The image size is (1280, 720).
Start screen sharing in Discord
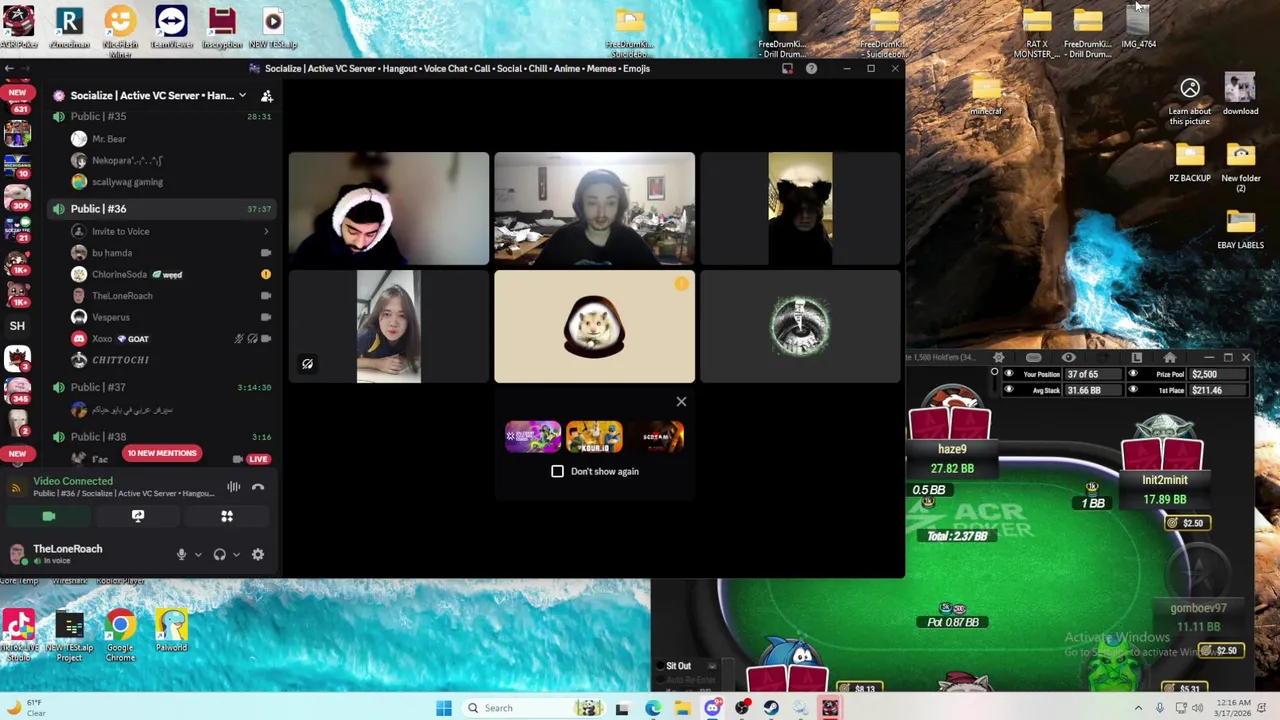[138, 516]
